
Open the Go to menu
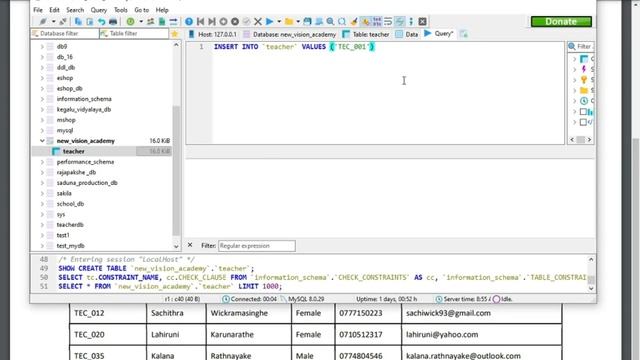point(142,10)
